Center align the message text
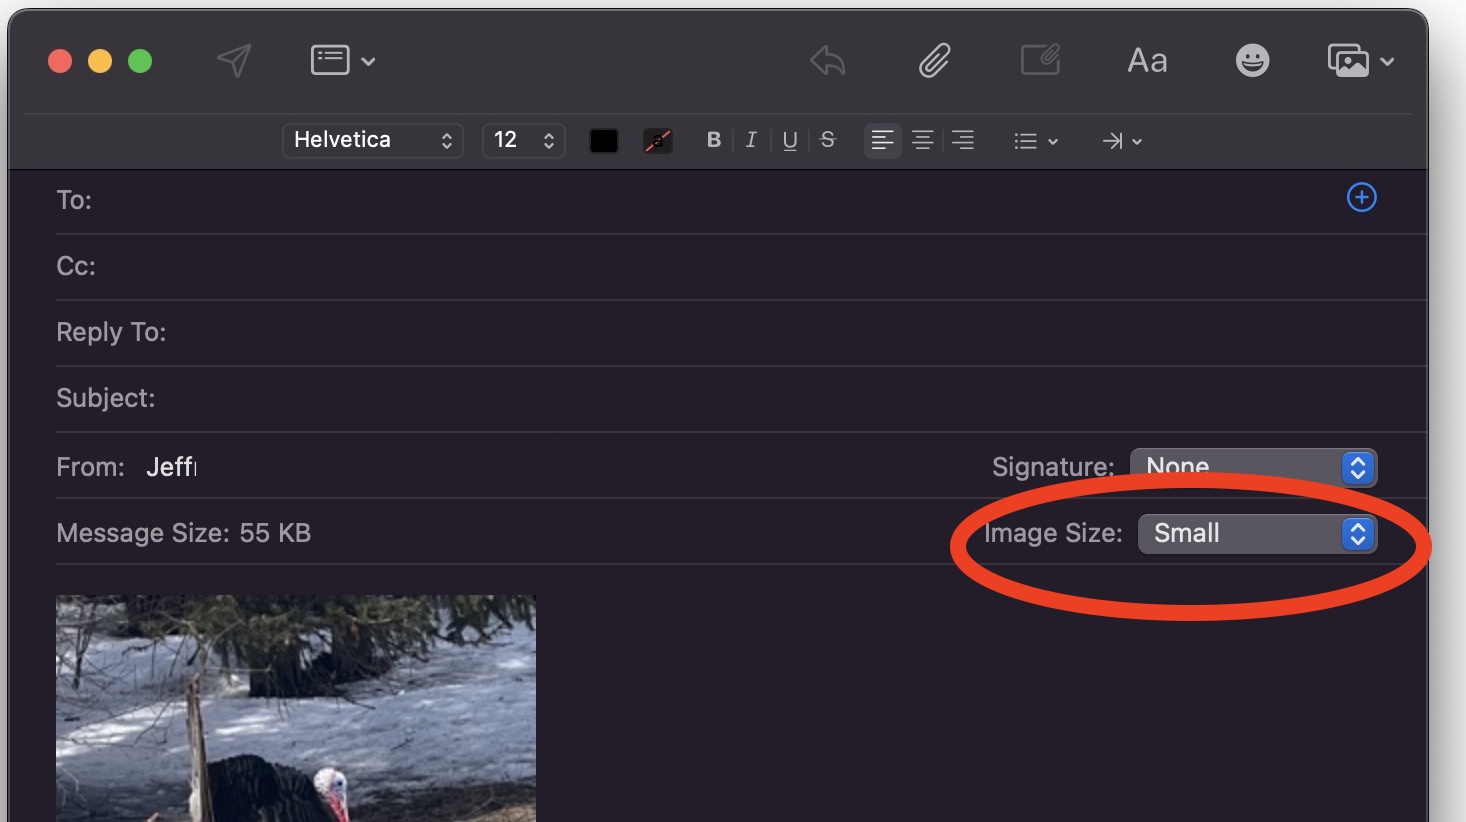Screen dimensions: 1466x822 pos(922,140)
